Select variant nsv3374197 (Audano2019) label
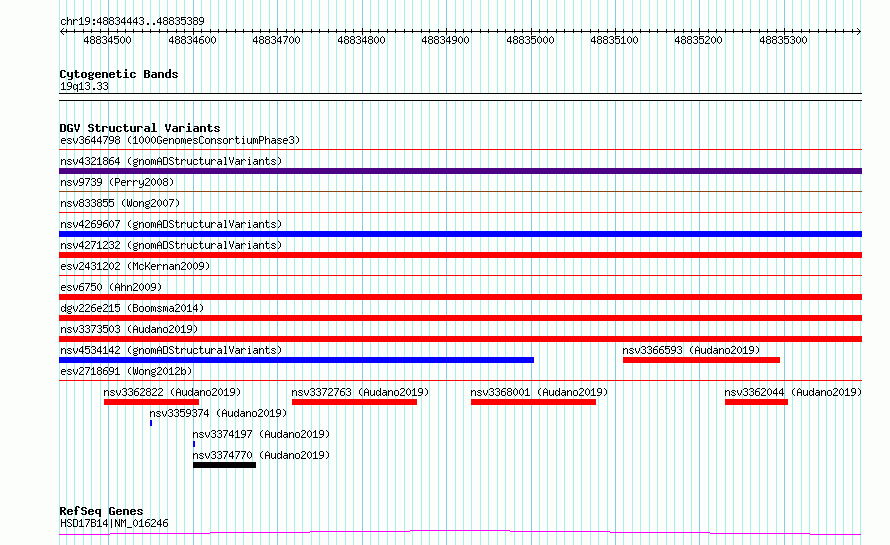Viewport: 890px width, 545px height. tap(261, 434)
